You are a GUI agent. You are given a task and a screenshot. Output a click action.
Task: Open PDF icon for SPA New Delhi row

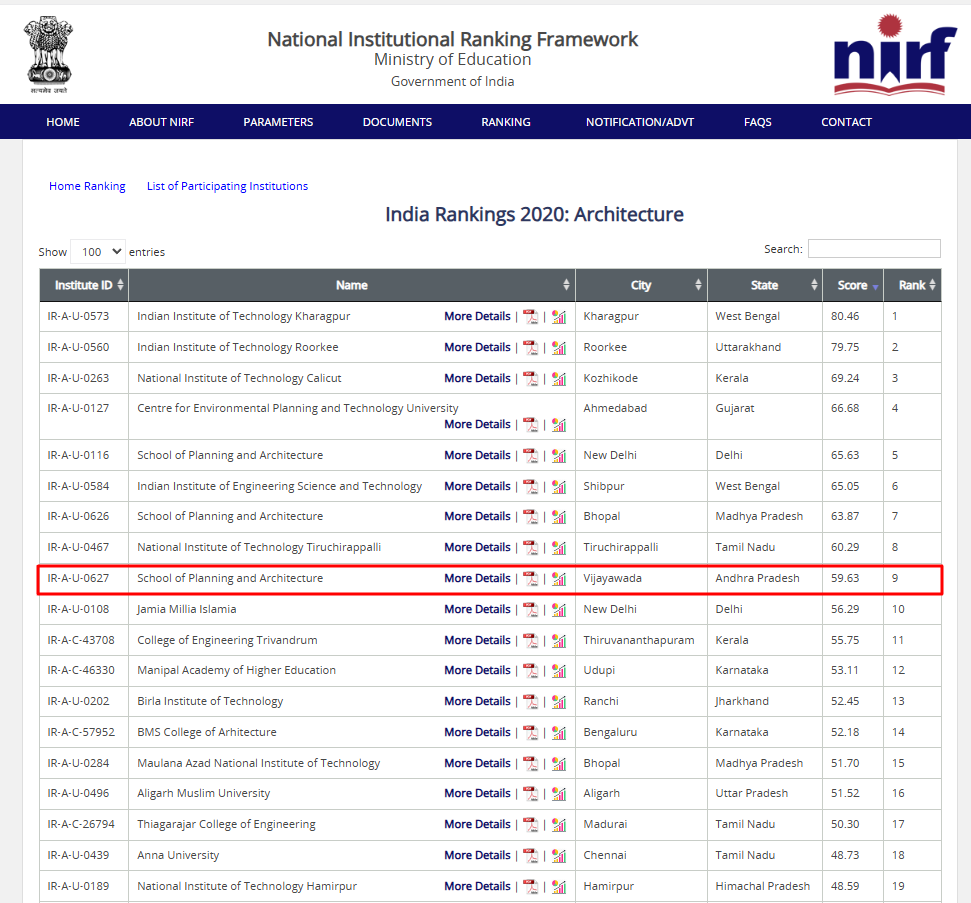pos(531,455)
